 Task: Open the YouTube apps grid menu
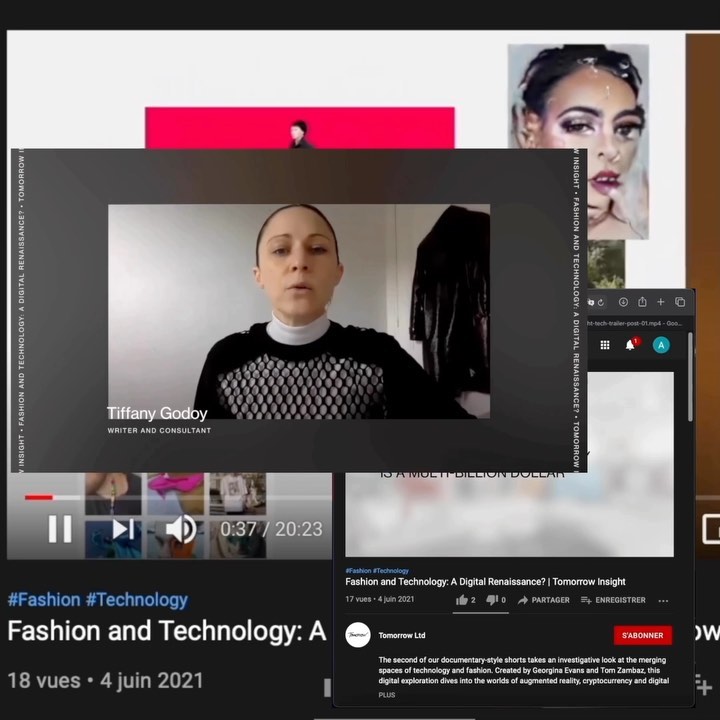pyautogui.click(x=605, y=344)
